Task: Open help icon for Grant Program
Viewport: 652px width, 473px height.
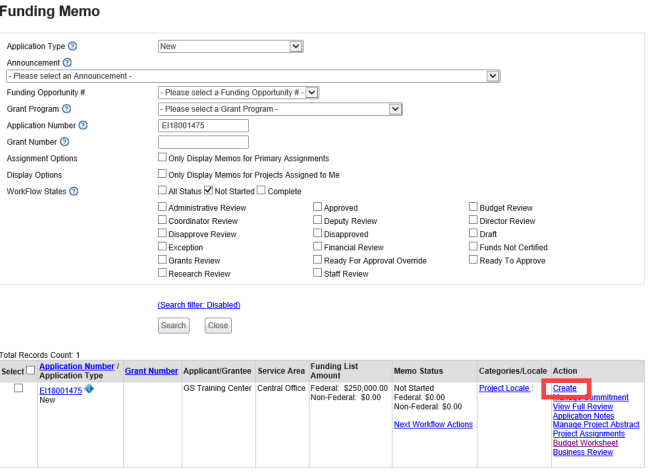Action: click(67, 108)
